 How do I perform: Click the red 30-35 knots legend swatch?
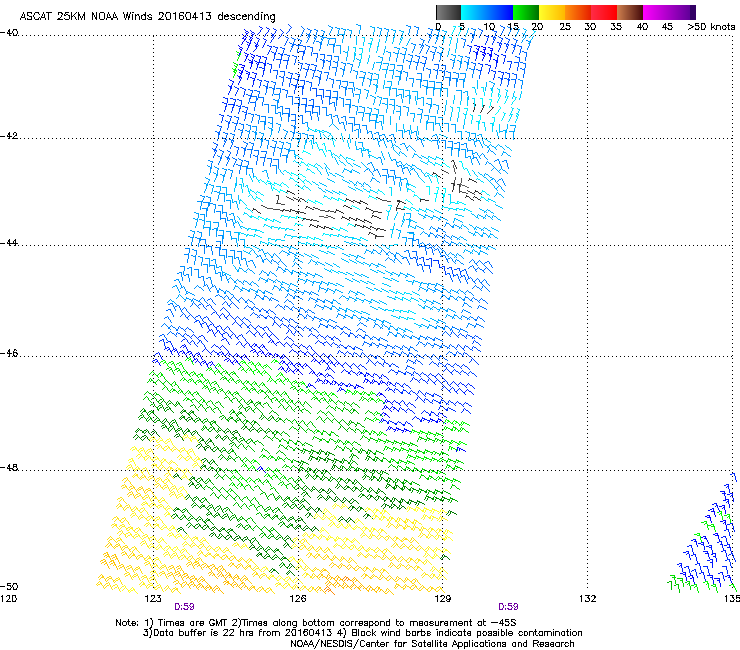pos(604,12)
